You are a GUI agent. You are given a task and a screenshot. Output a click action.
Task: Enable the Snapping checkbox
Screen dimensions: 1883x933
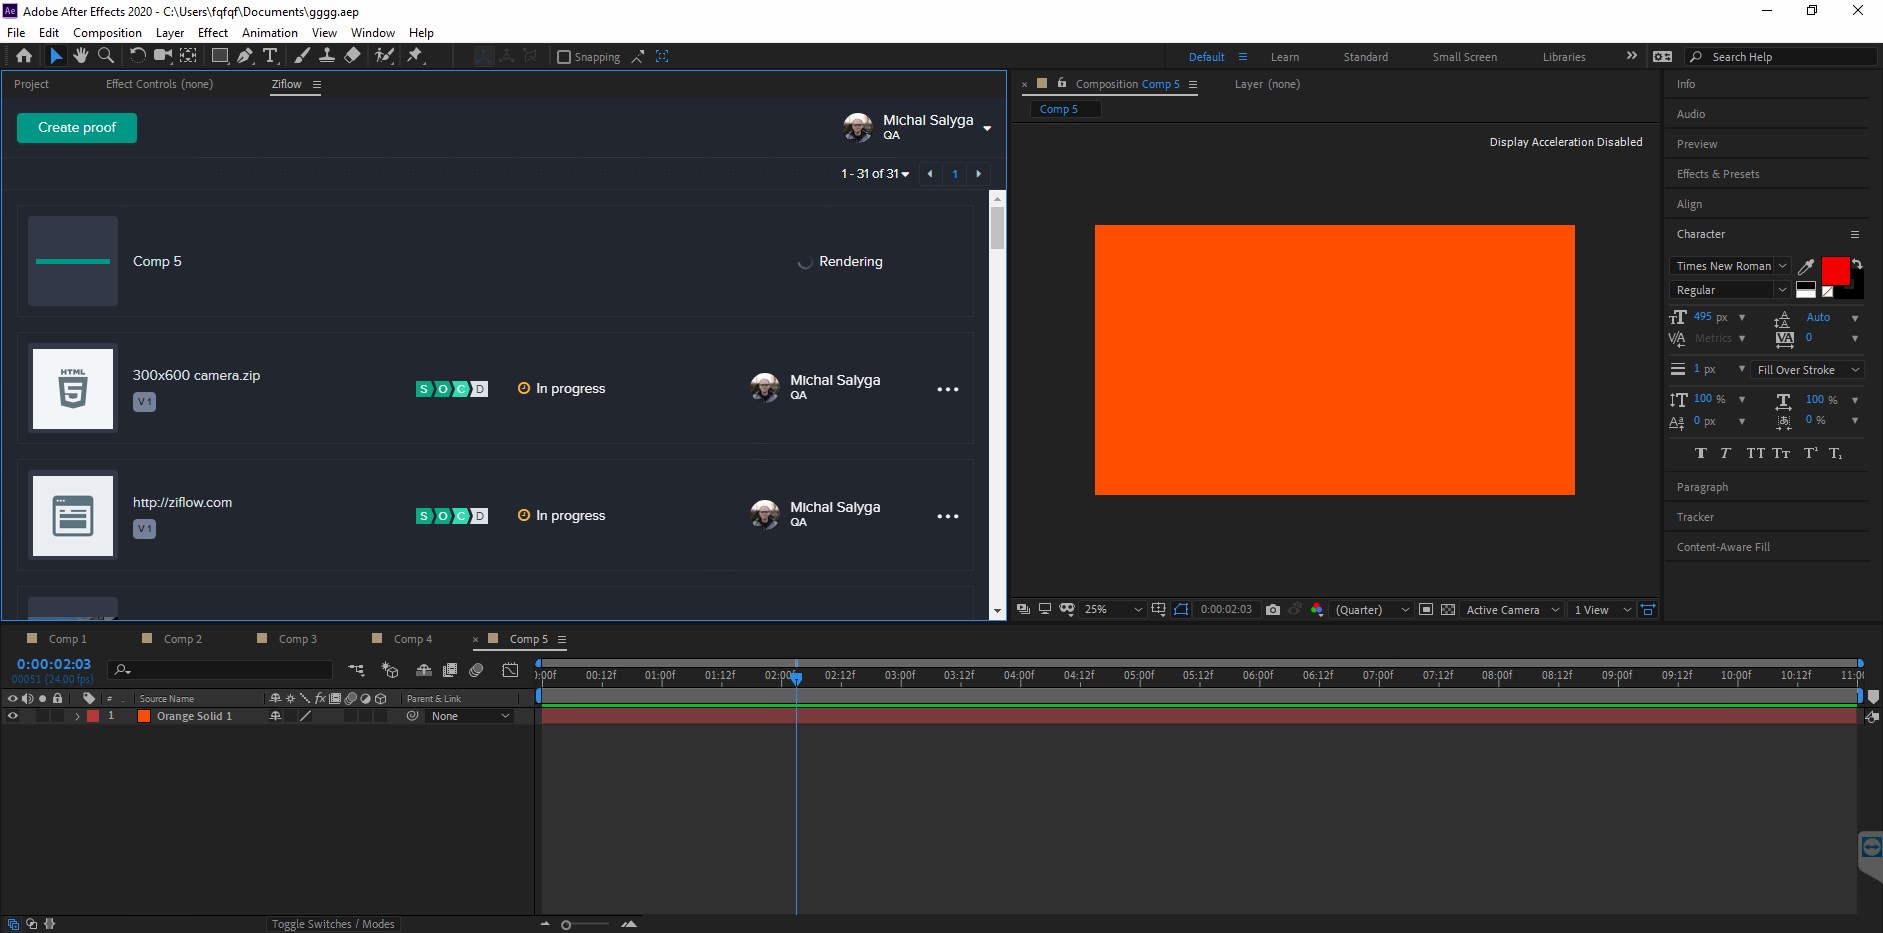point(564,57)
